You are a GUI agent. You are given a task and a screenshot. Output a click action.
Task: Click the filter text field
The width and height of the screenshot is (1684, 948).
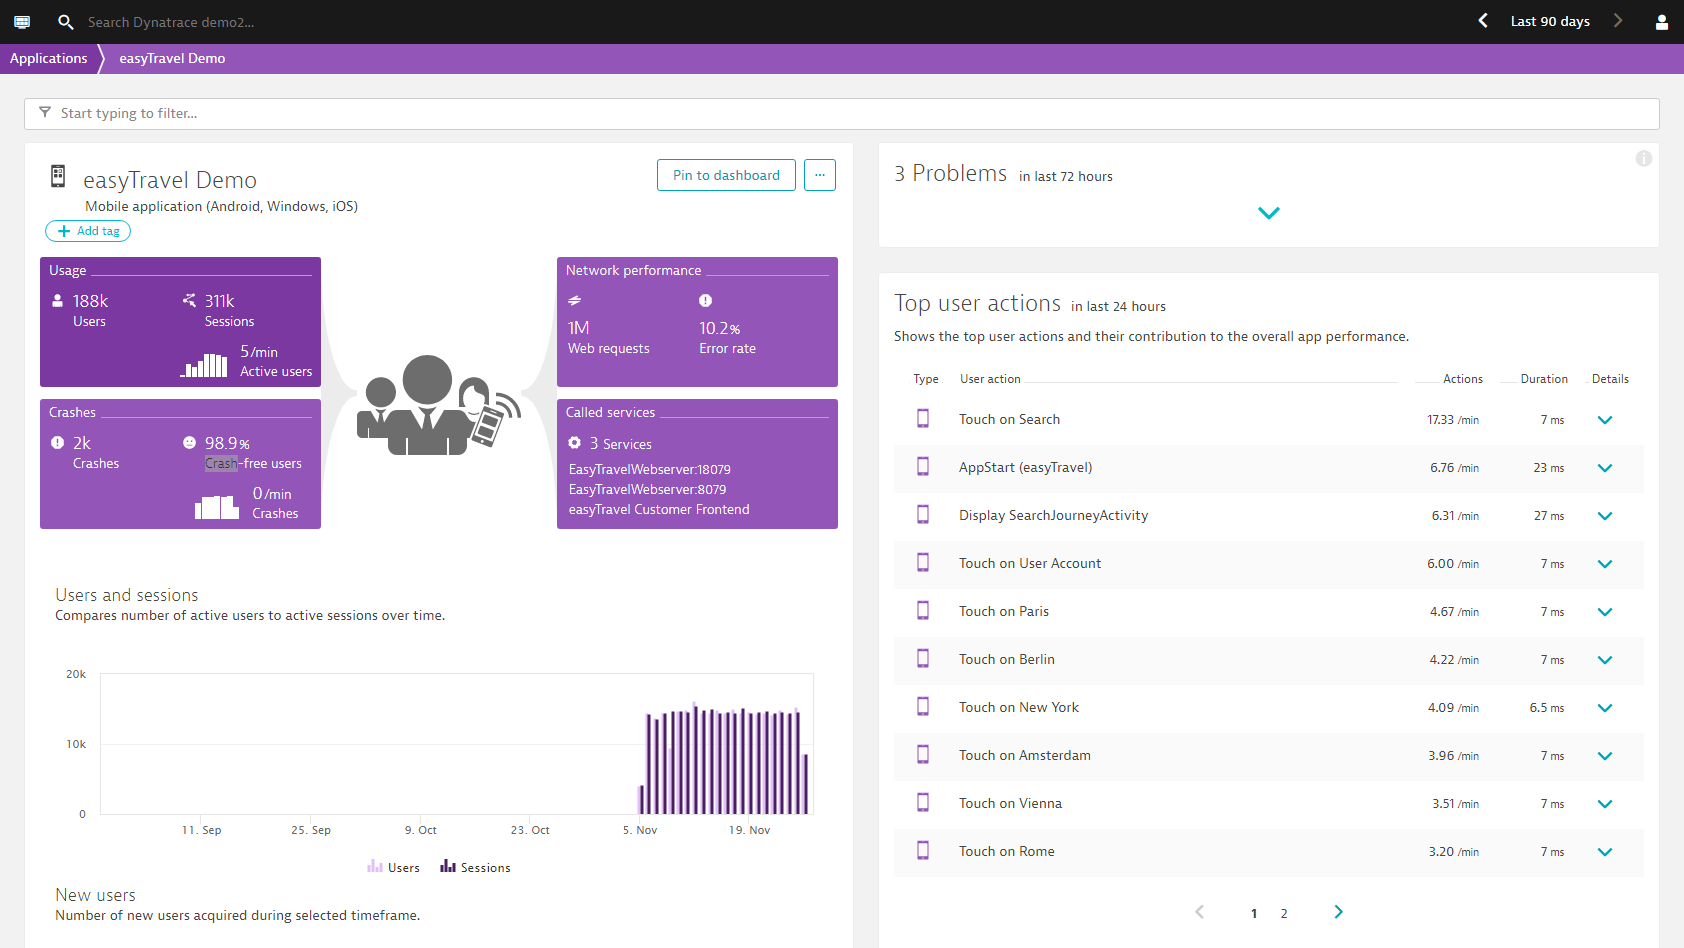[842, 113]
